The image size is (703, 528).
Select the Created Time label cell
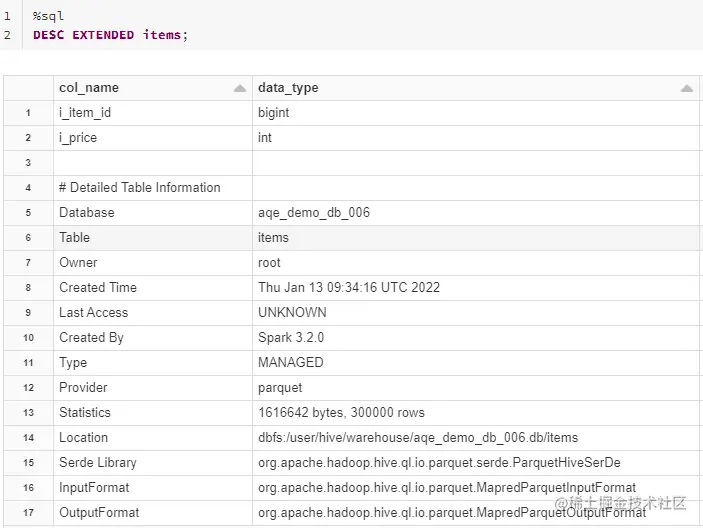(153, 288)
